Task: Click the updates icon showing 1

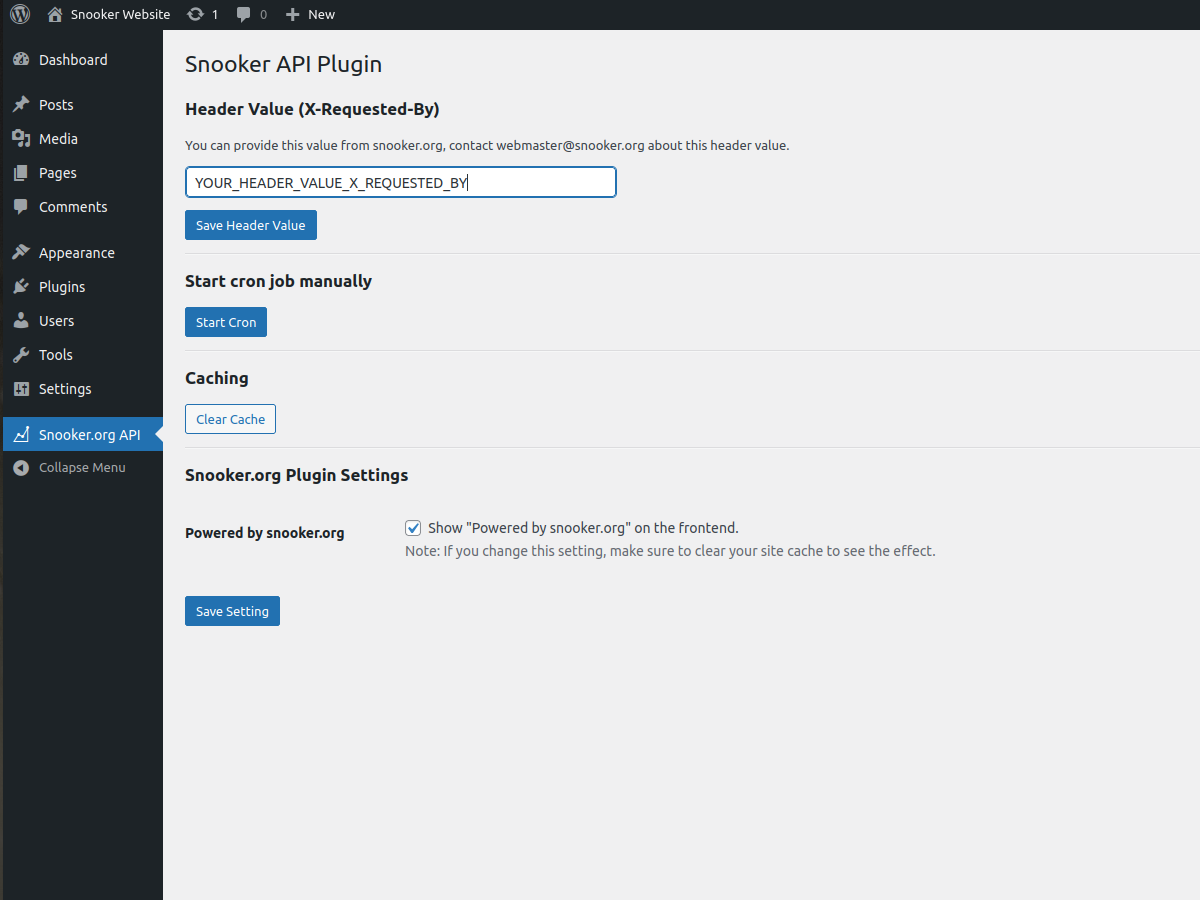Action: click(195, 15)
